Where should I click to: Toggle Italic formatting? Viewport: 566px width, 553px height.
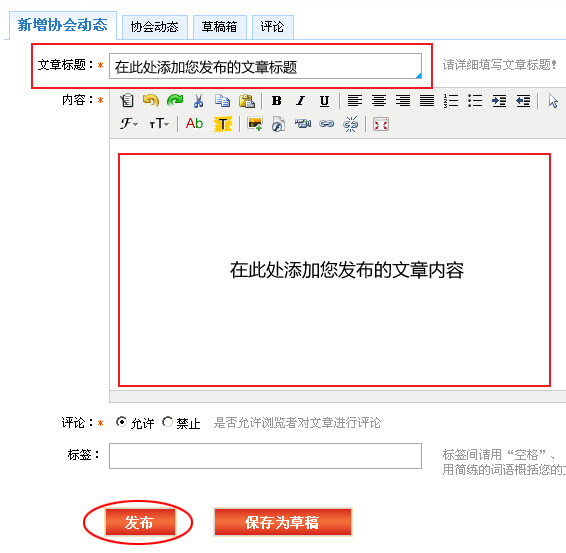[301, 101]
